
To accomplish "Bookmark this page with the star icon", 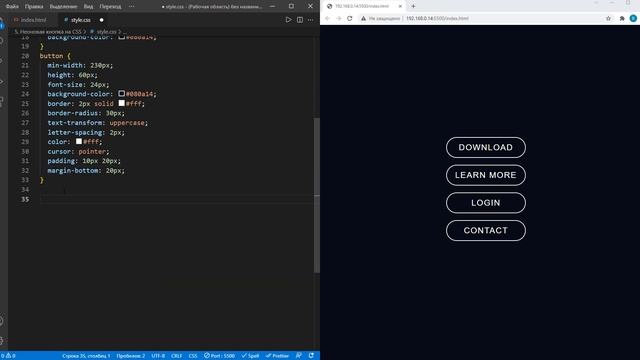I will pyautogui.click(x=608, y=18).
